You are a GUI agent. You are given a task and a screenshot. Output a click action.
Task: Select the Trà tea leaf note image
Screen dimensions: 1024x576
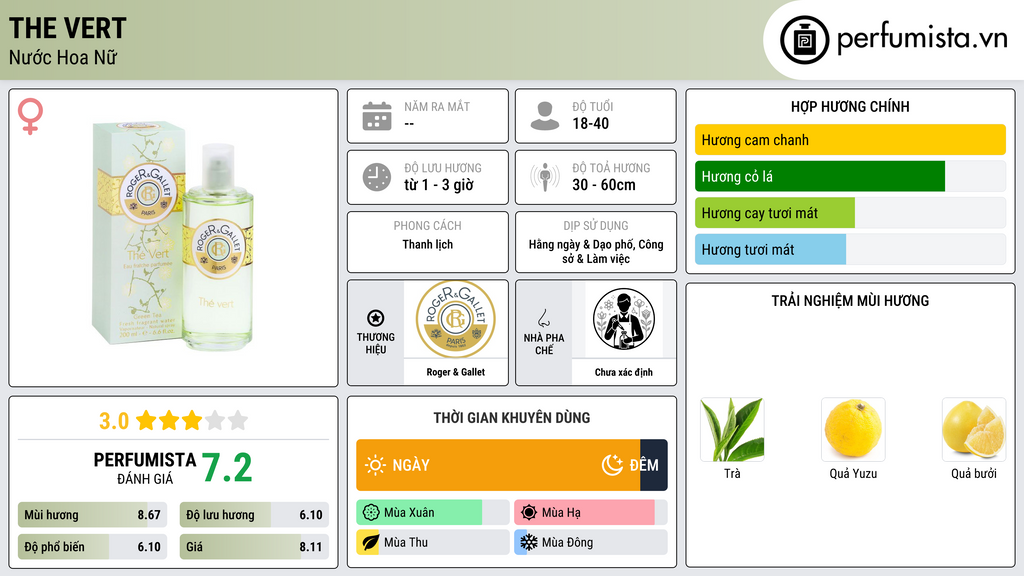coord(732,430)
